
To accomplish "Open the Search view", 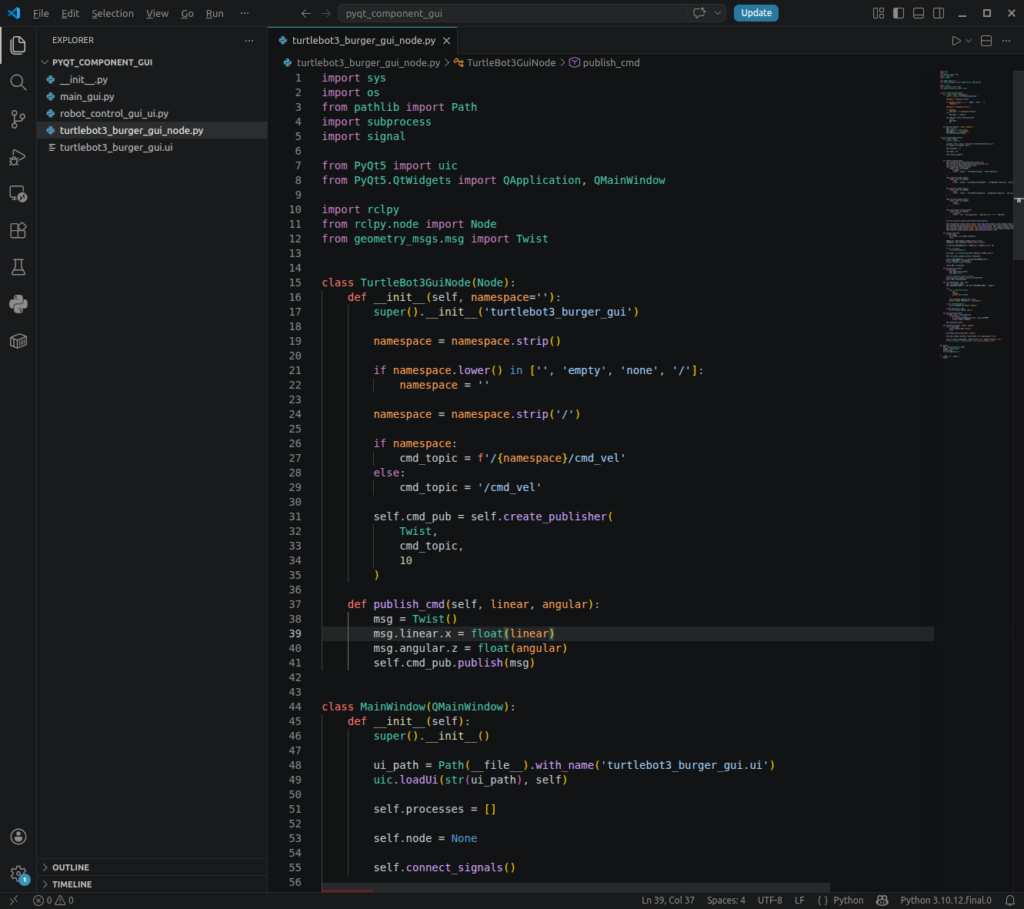I will [18, 82].
